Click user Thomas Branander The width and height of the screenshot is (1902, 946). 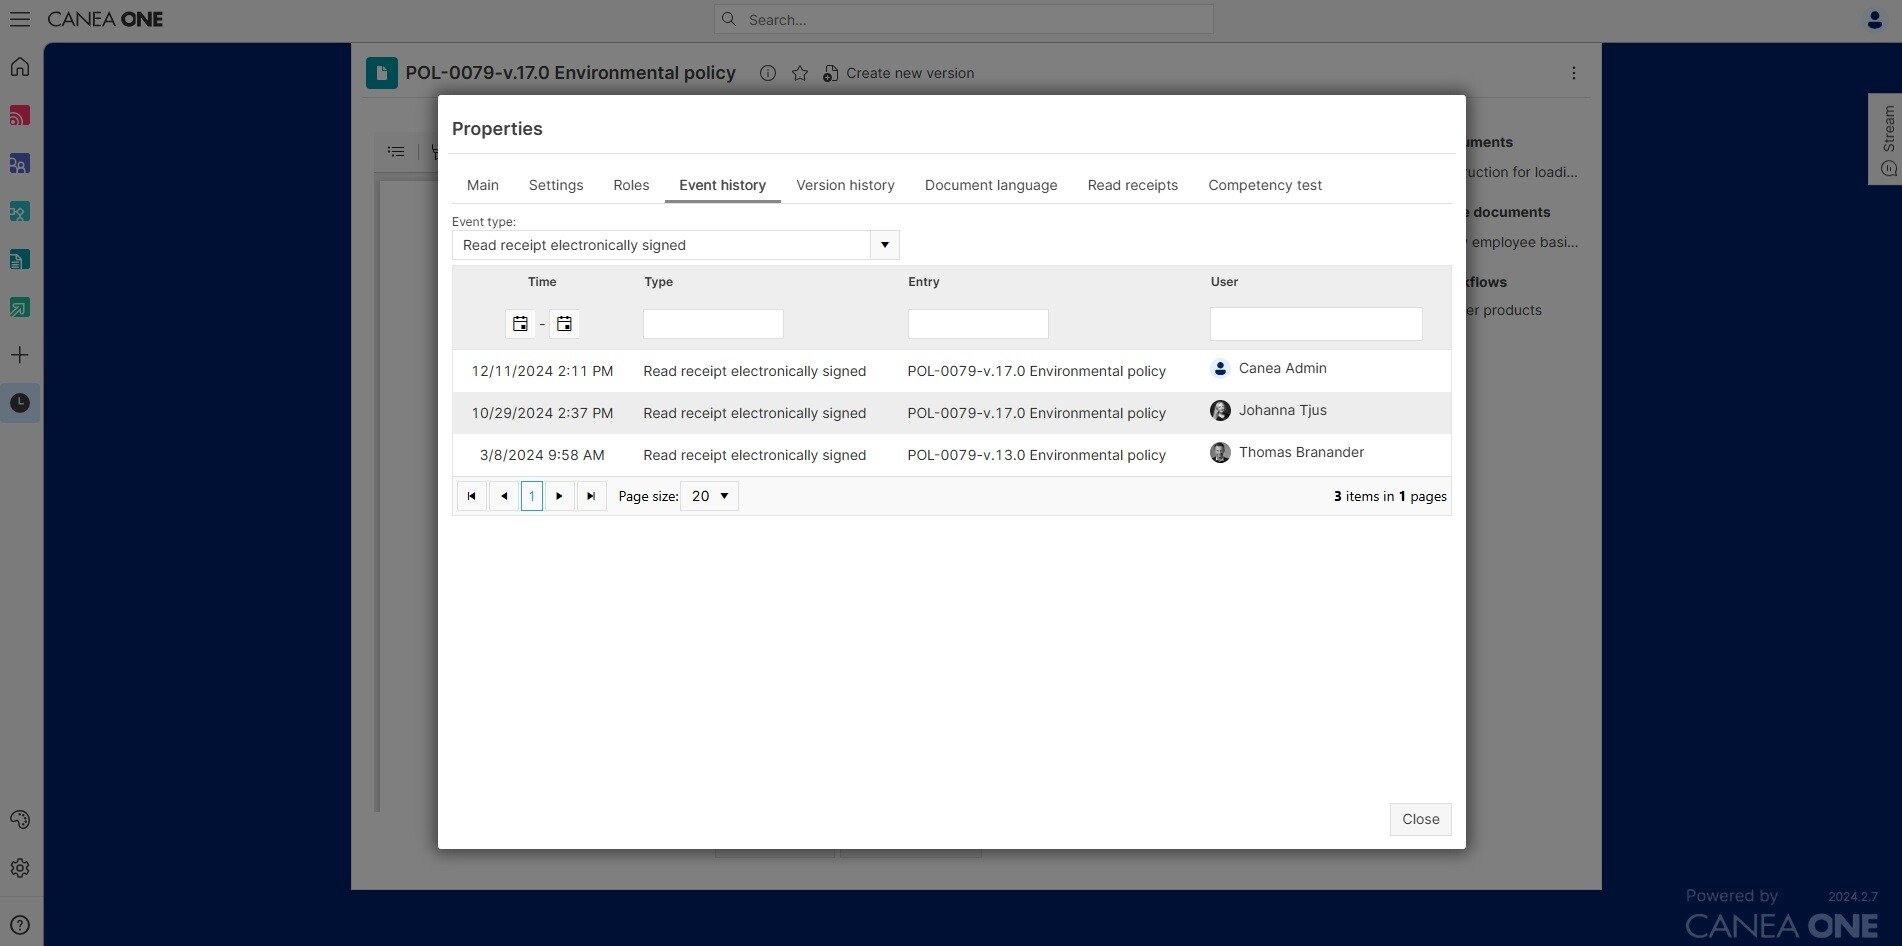tap(1301, 452)
